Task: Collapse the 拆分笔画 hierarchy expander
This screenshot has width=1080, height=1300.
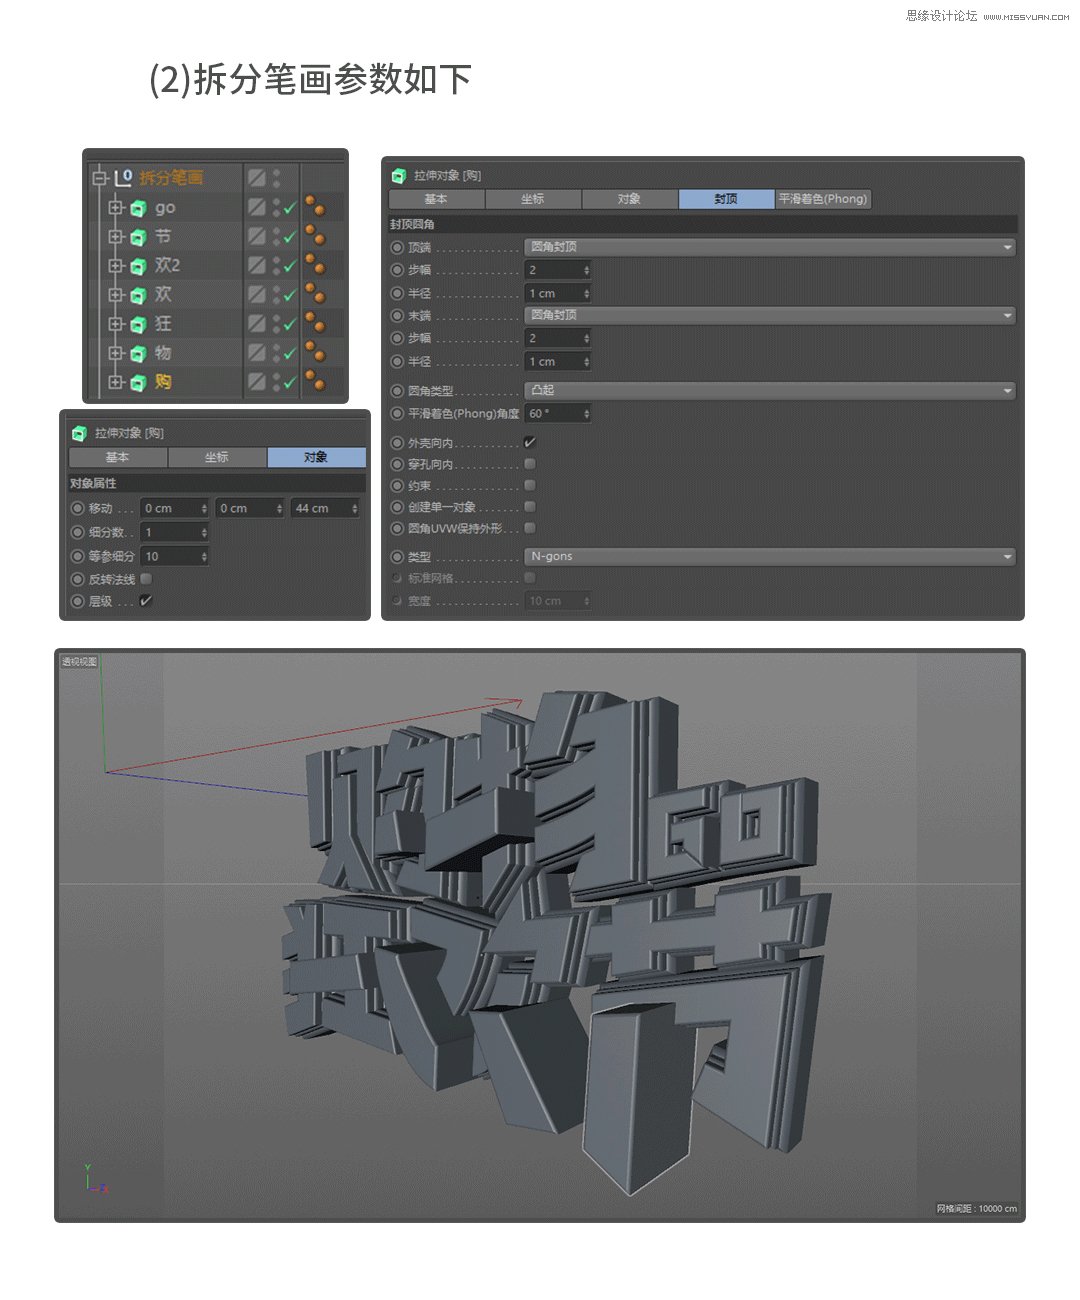Action: pyautogui.click(x=99, y=178)
